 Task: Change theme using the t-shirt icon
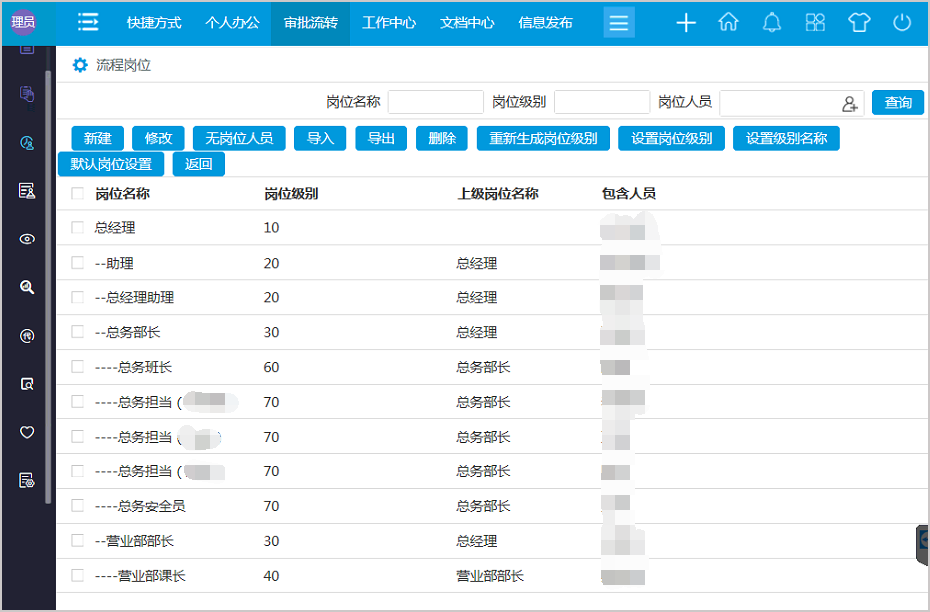[858, 21]
